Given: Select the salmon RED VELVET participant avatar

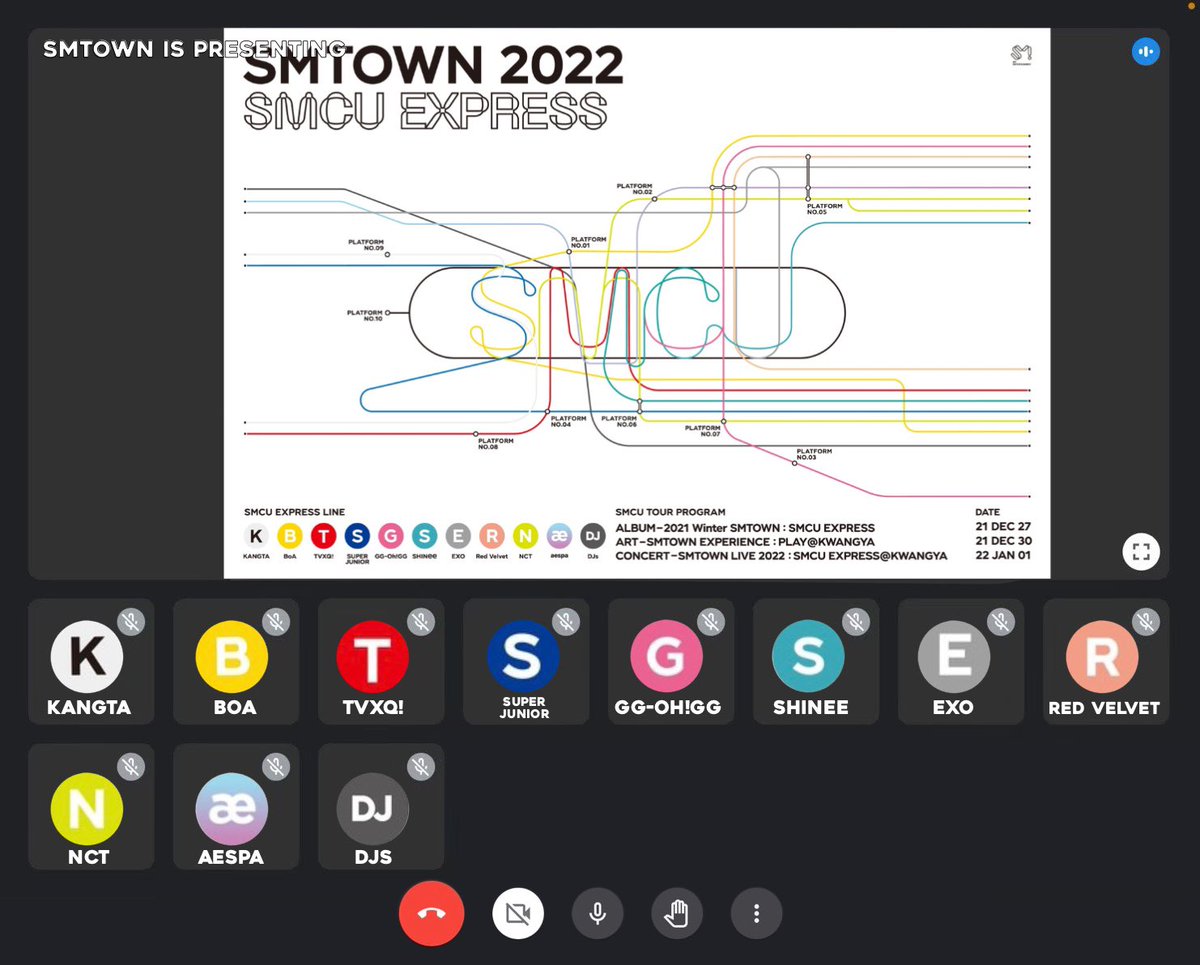Looking at the screenshot, I should (1102, 657).
